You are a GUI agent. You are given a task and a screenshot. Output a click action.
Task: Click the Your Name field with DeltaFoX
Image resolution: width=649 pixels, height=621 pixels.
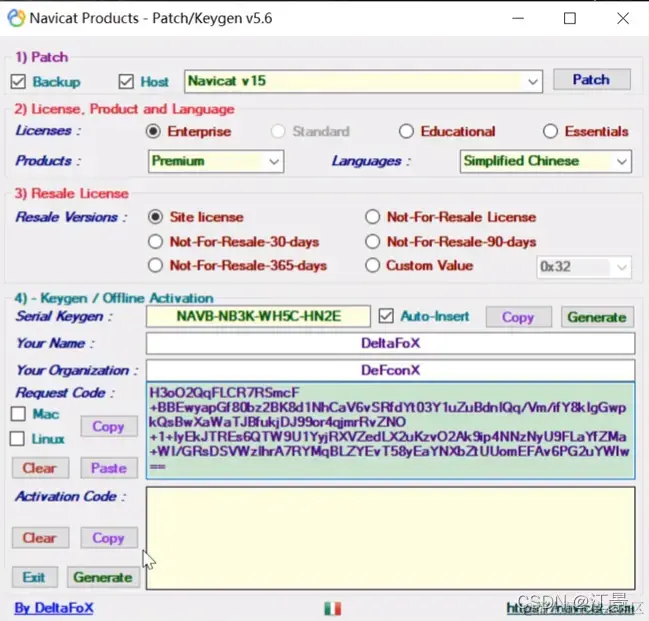click(390, 343)
